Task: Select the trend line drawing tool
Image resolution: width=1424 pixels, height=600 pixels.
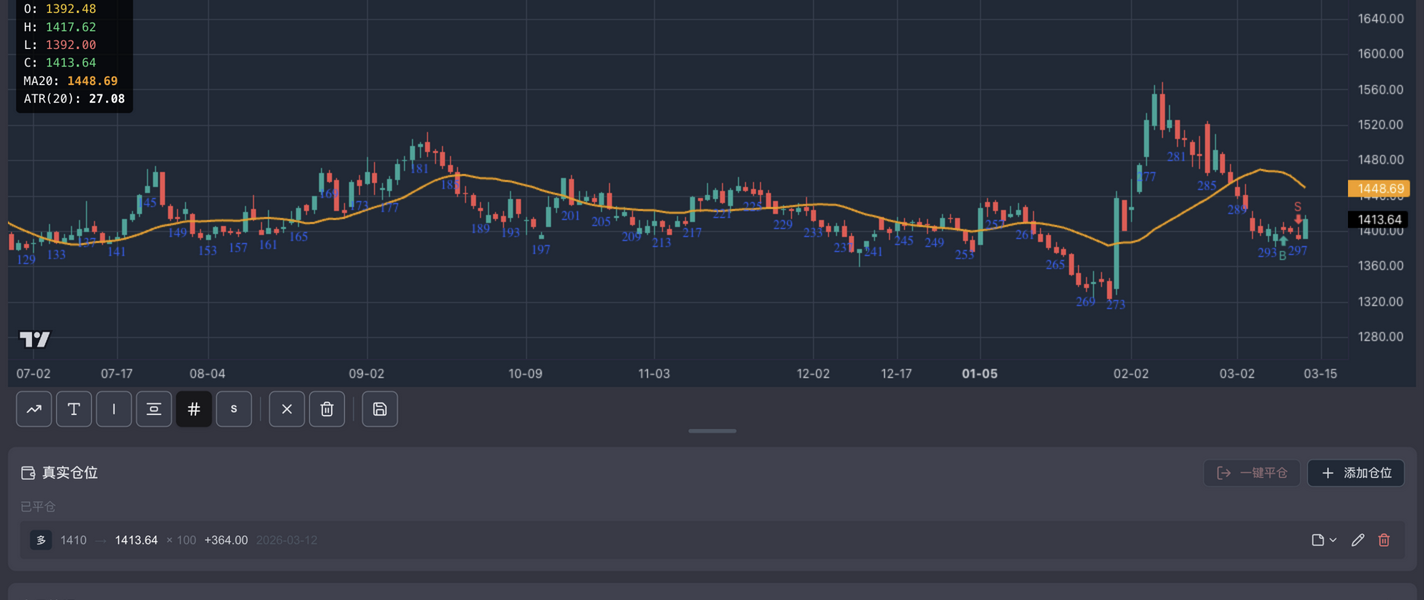Action: click(34, 409)
